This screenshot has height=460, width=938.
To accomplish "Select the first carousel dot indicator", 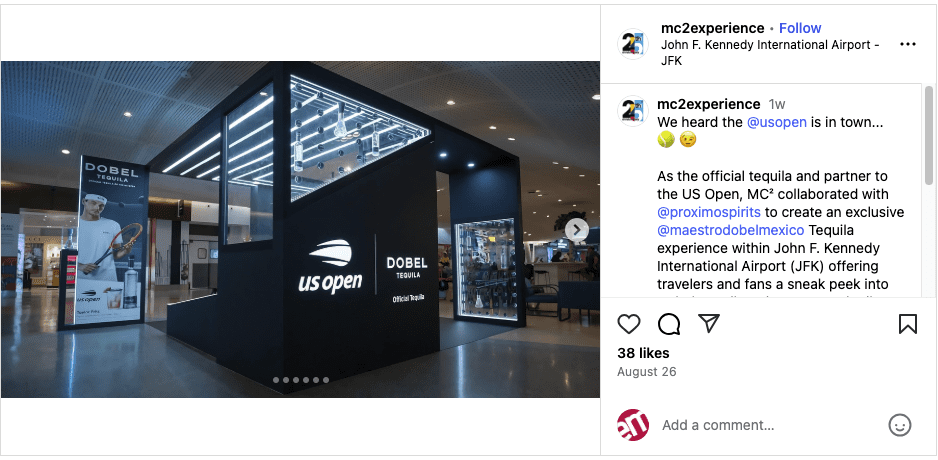I will point(276,380).
